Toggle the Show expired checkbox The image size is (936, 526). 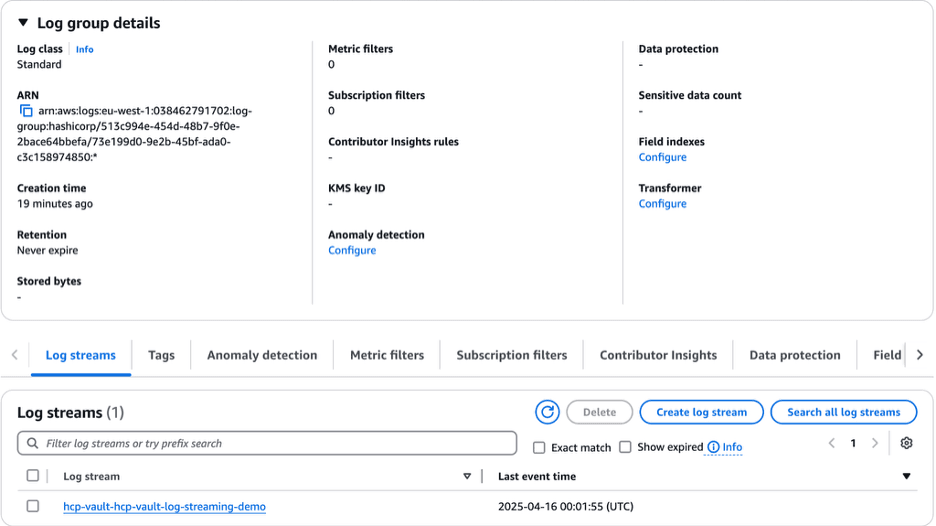point(626,448)
